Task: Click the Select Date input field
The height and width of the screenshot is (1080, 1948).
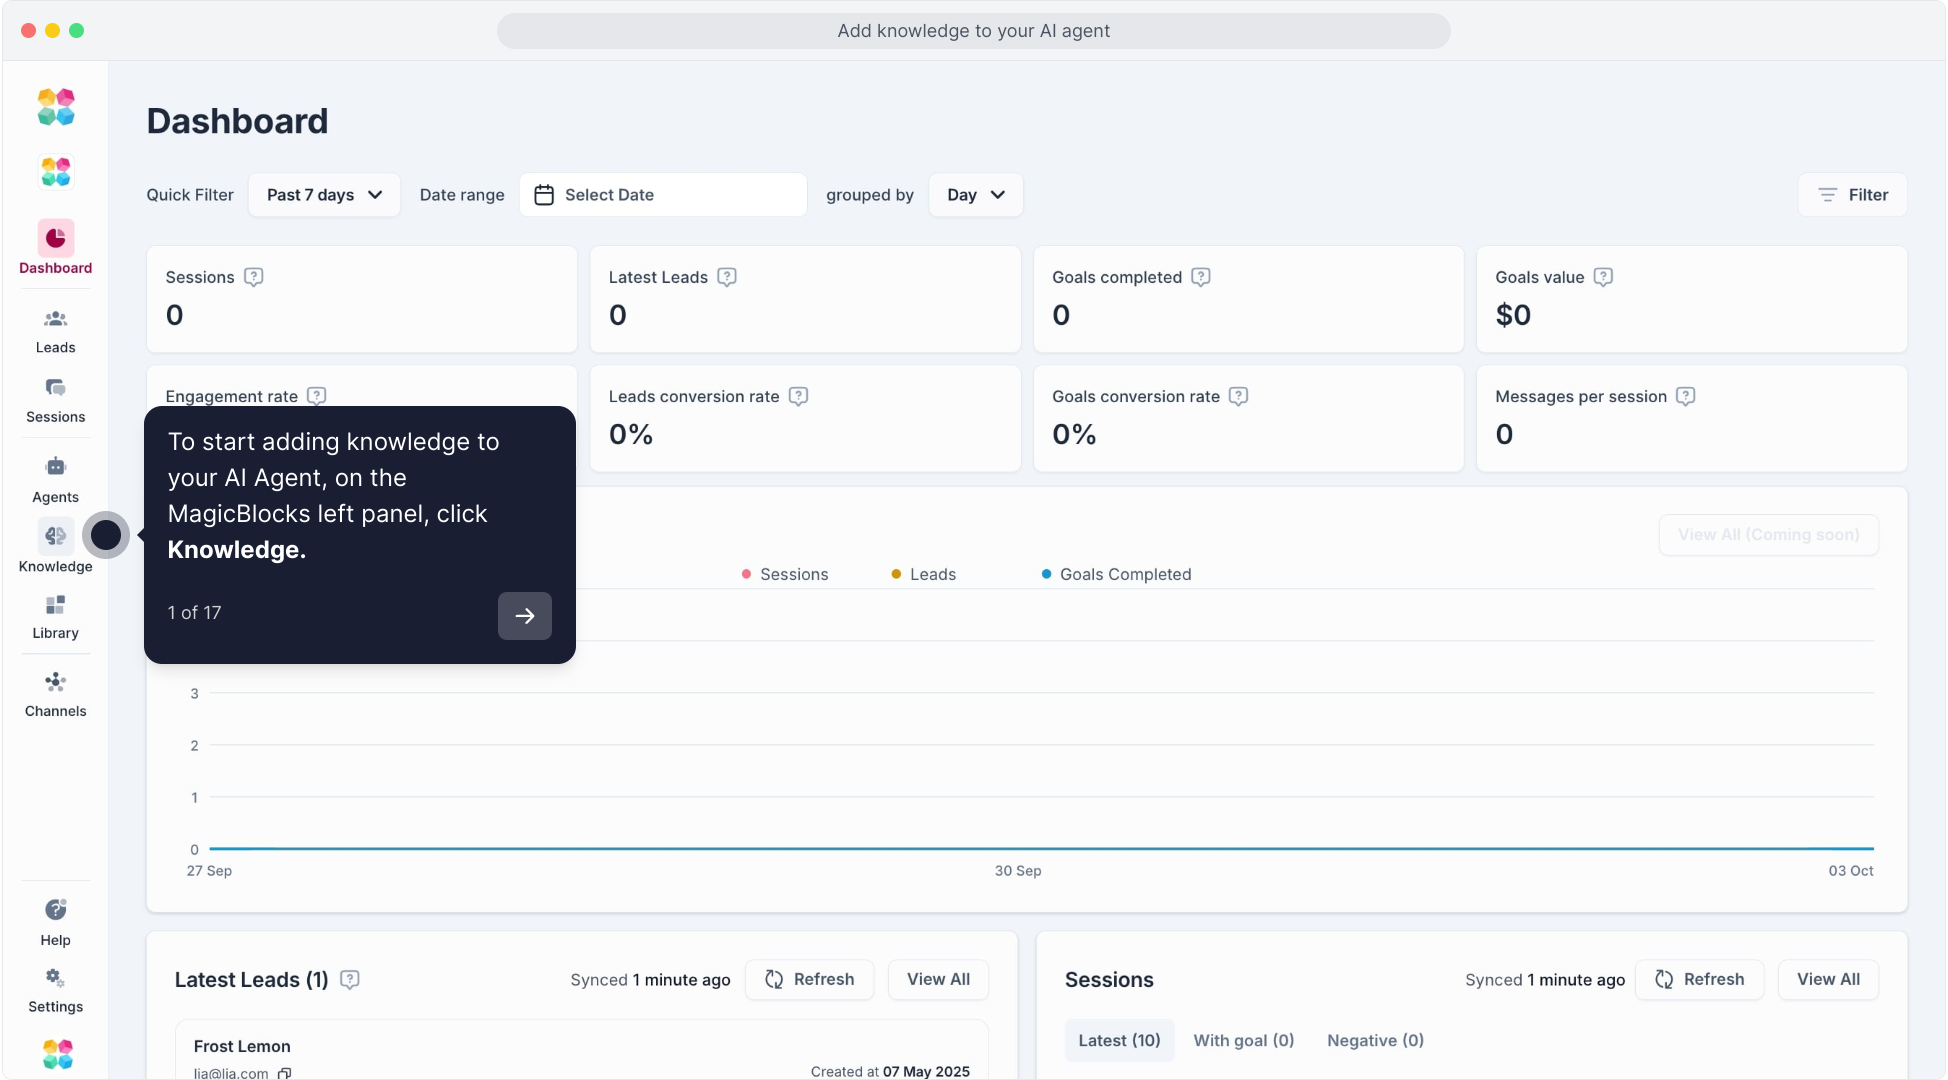Action: tap(663, 195)
